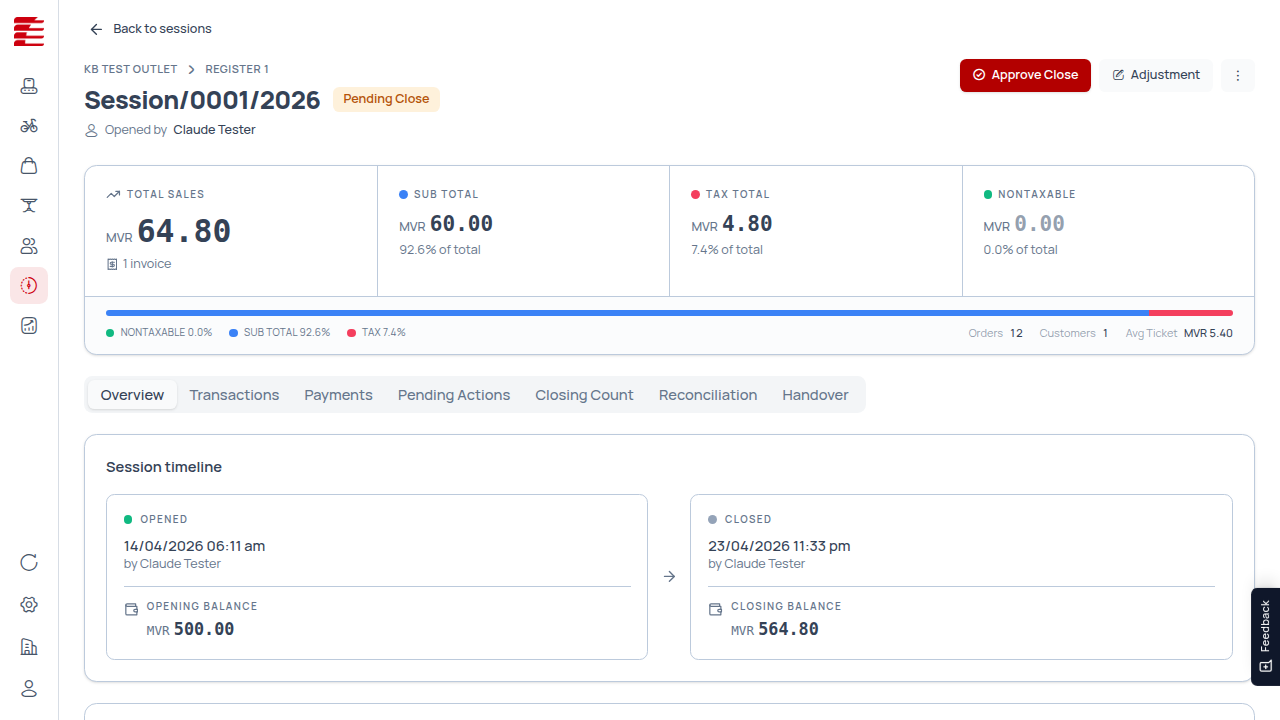Click the red app logo in the sidebar
This screenshot has width=1280, height=720.
(x=29, y=31)
